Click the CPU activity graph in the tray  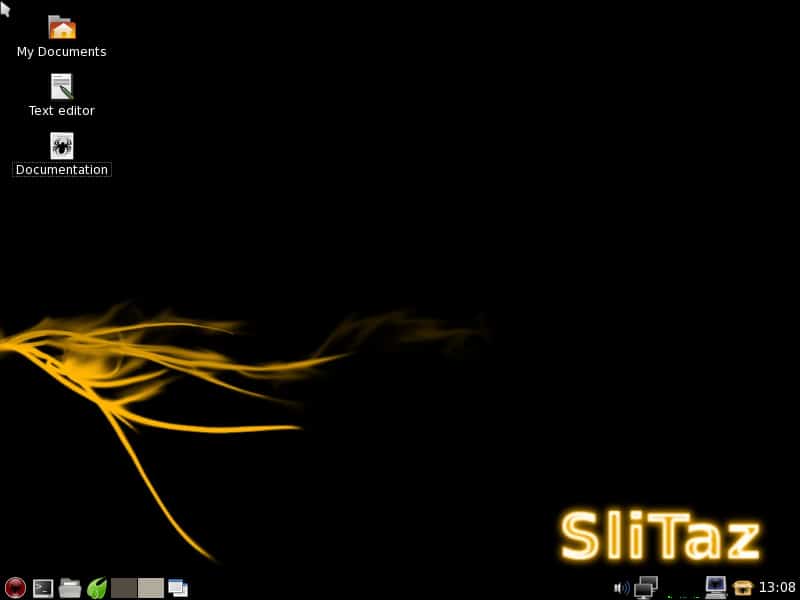683,593
